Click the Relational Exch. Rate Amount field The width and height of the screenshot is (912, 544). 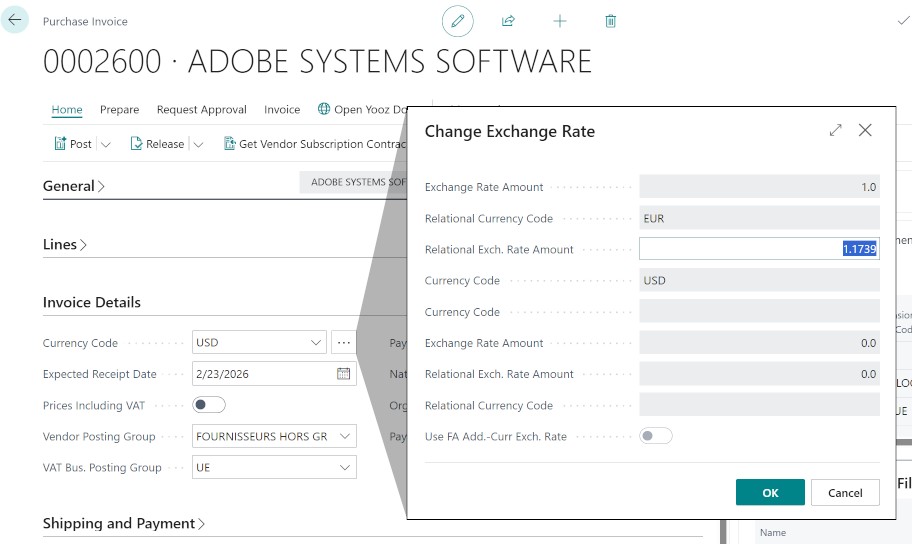[x=758, y=249]
